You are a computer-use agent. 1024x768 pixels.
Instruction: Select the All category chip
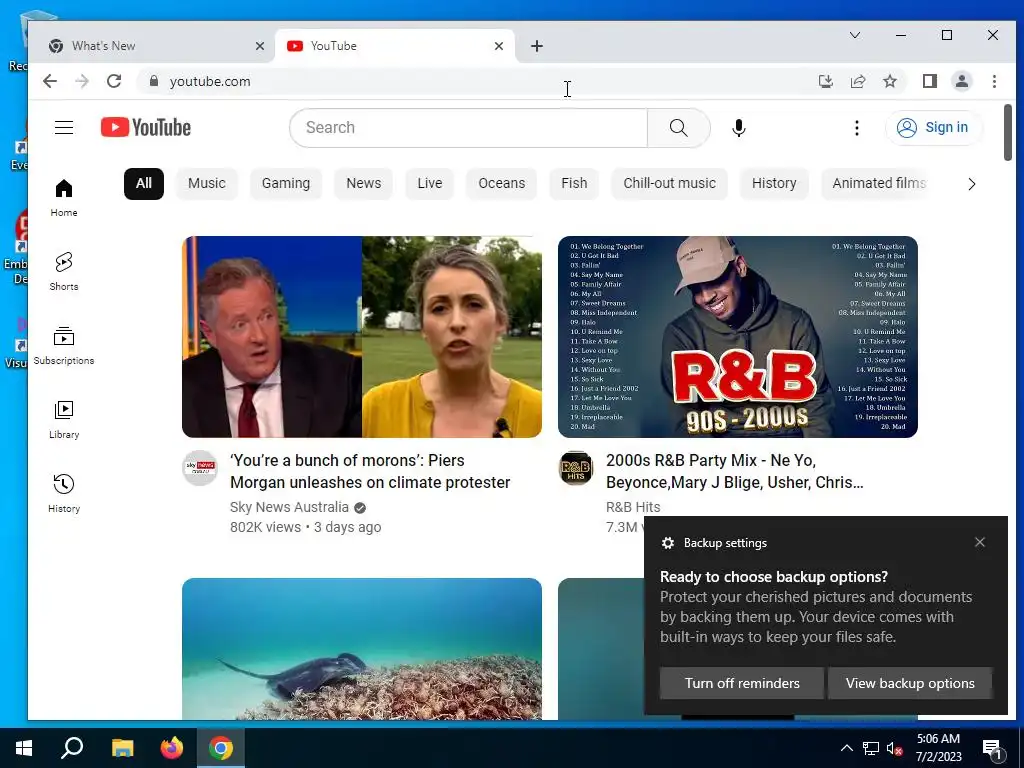pyautogui.click(x=144, y=184)
